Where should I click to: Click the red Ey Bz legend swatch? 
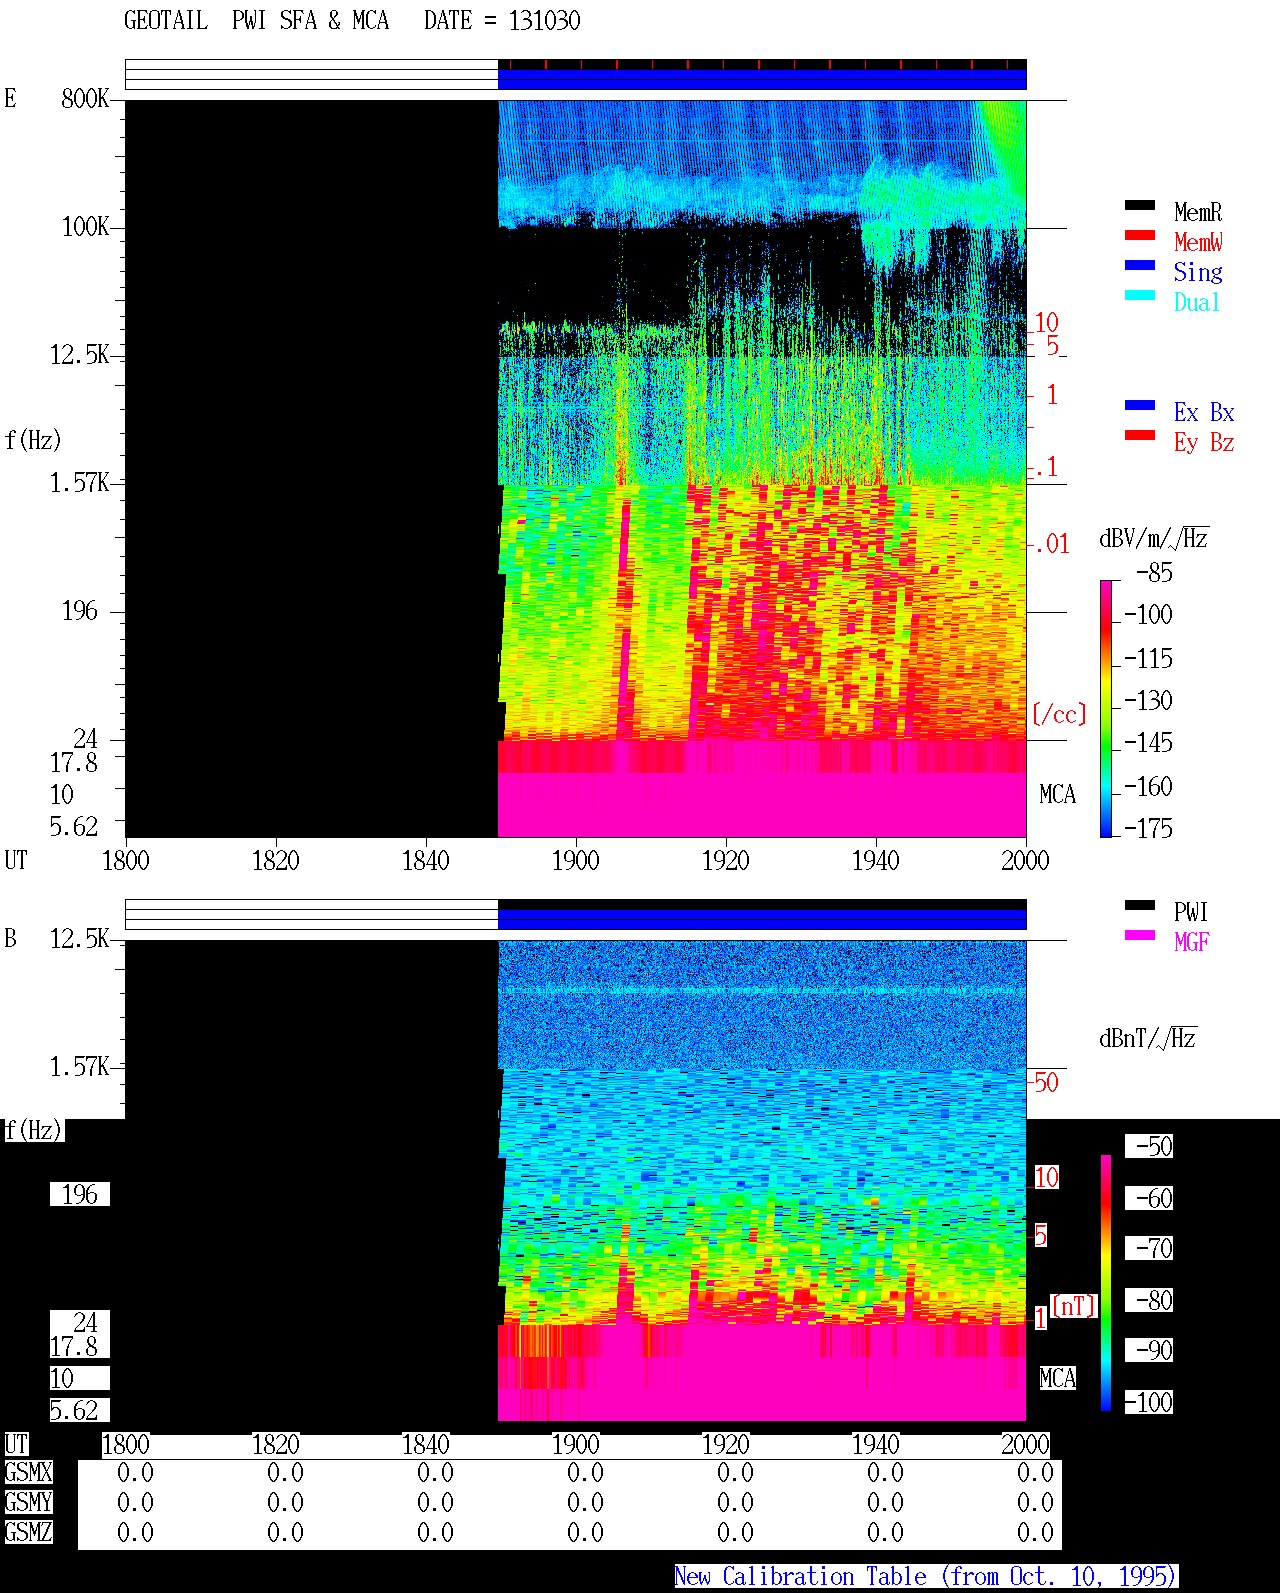[x=1140, y=435]
